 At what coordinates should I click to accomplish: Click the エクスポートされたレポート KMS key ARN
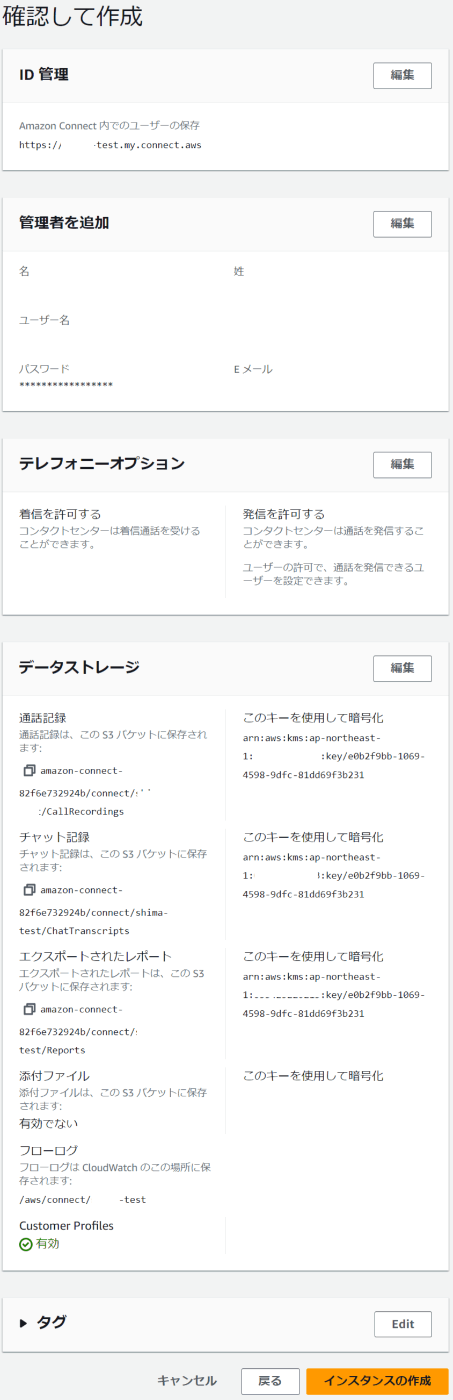point(334,994)
